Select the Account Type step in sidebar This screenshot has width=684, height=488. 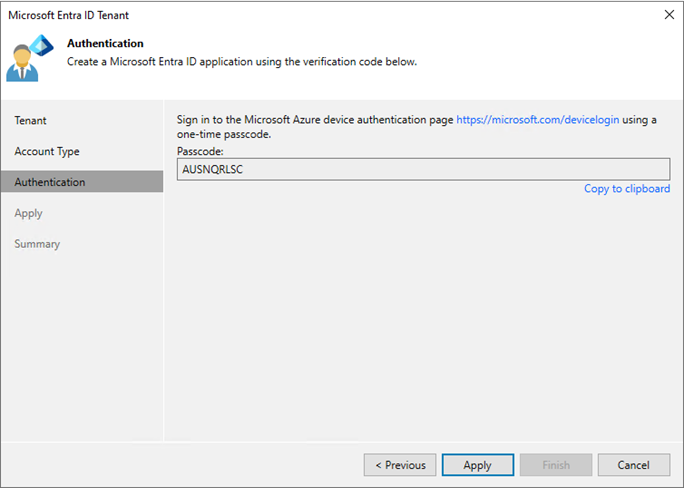pos(47,152)
